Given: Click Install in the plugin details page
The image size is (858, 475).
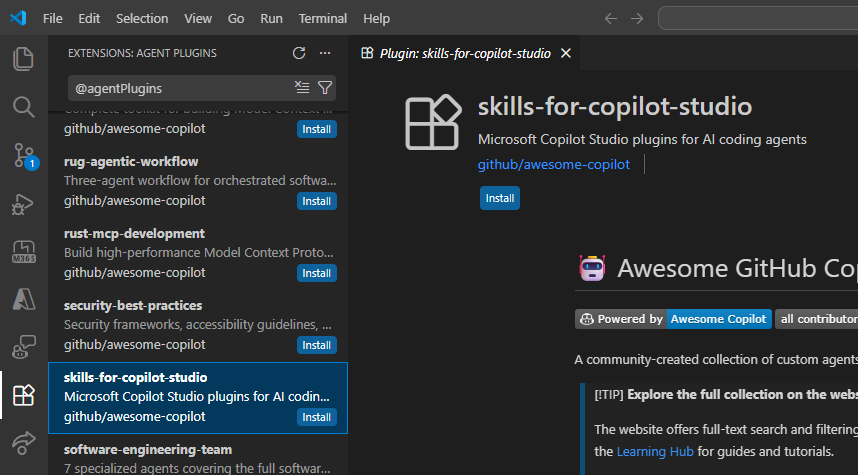Looking at the screenshot, I should pyautogui.click(x=500, y=198).
